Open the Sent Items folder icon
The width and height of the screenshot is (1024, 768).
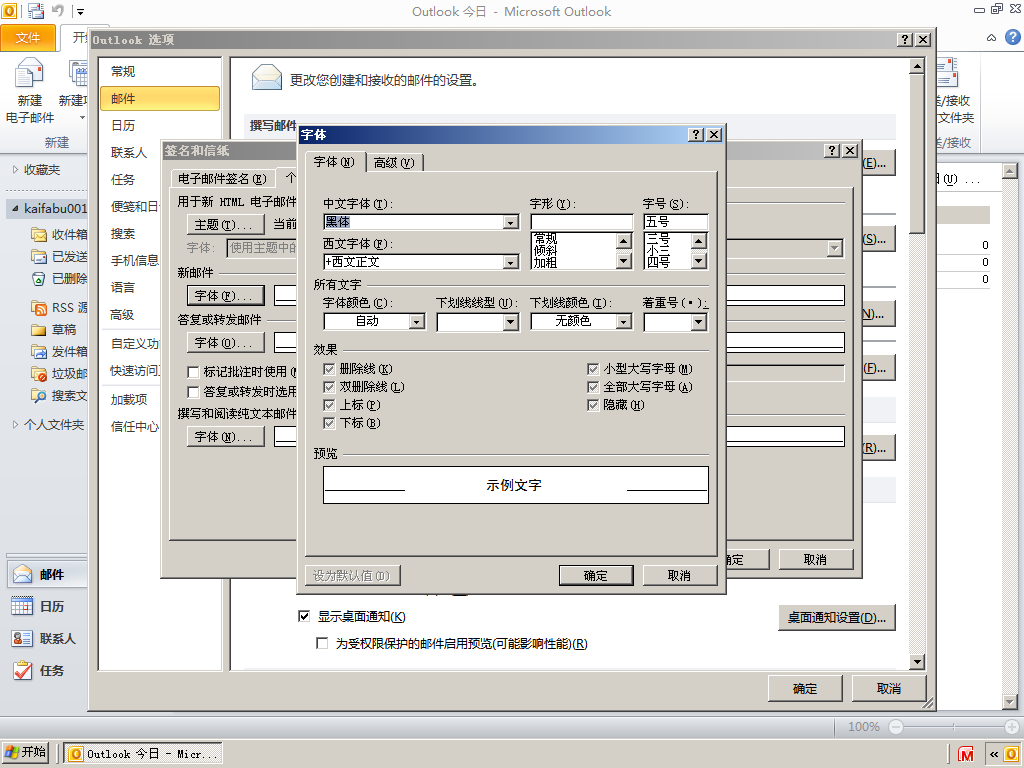39,257
